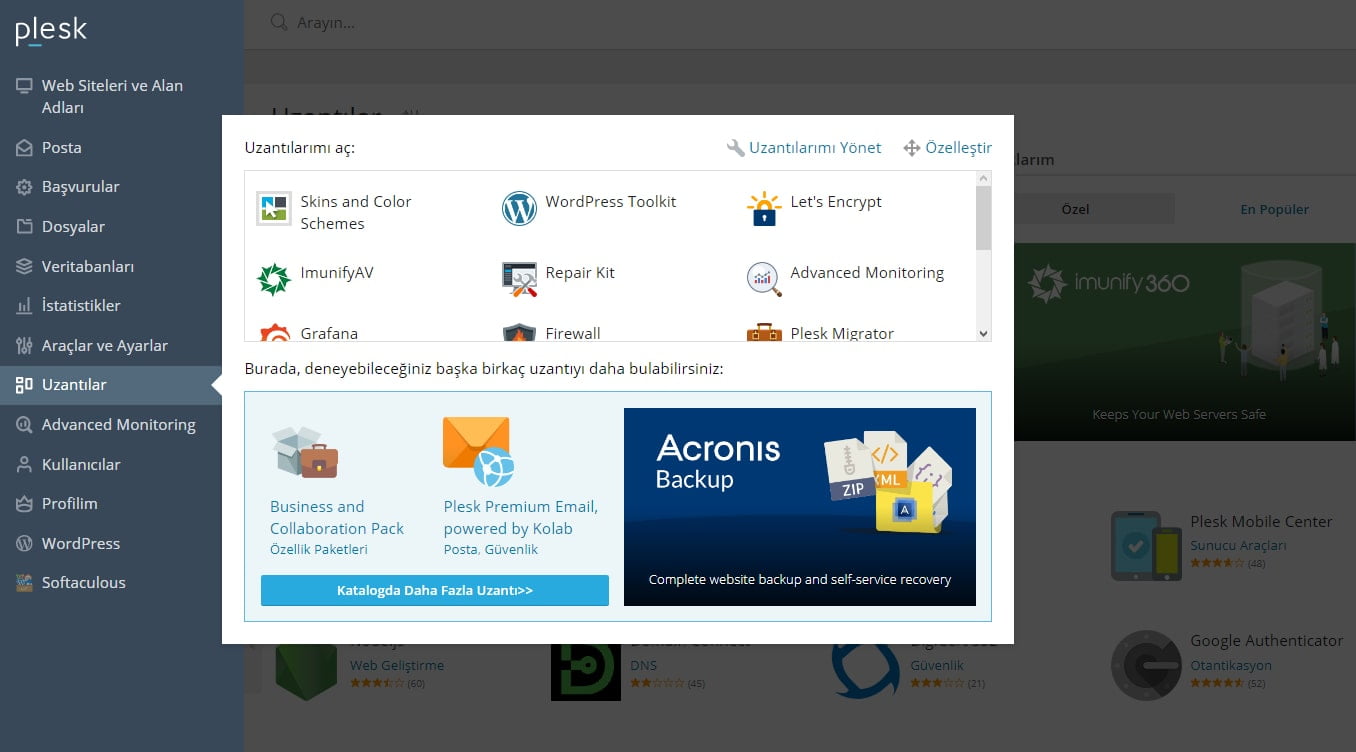Screen dimensions: 1356x752
Task: Switch to the En Popüler tab
Action: [x=1274, y=209]
